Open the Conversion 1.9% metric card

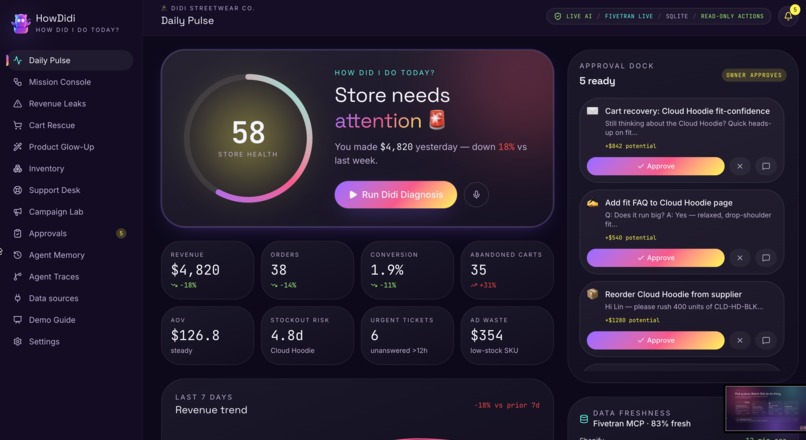pos(407,270)
